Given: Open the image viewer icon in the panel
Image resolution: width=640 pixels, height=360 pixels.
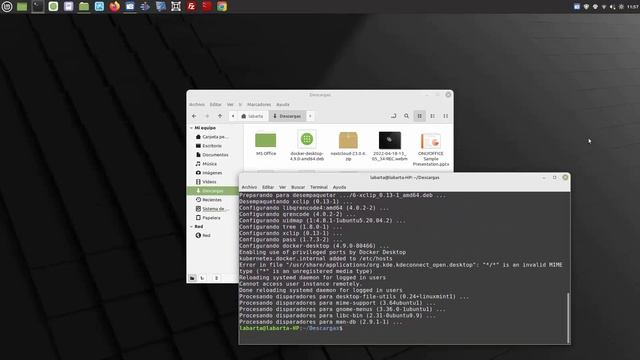Looking at the screenshot, I should tap(99, 6).
